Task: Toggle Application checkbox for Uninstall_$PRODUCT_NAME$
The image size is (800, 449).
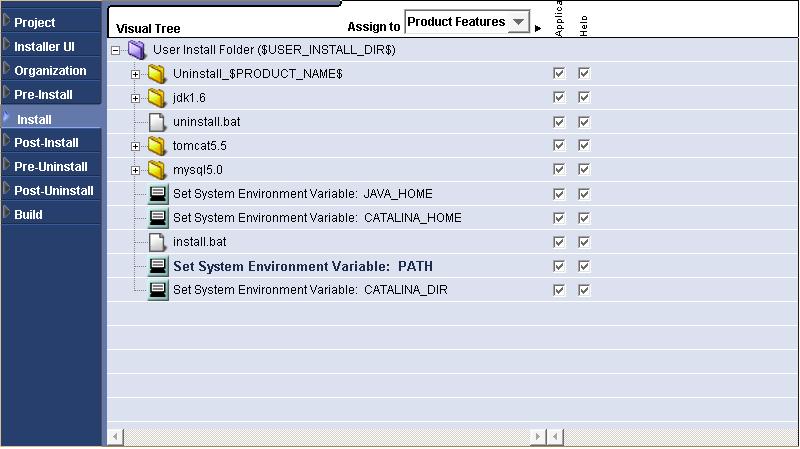Action: click(559, 73)
